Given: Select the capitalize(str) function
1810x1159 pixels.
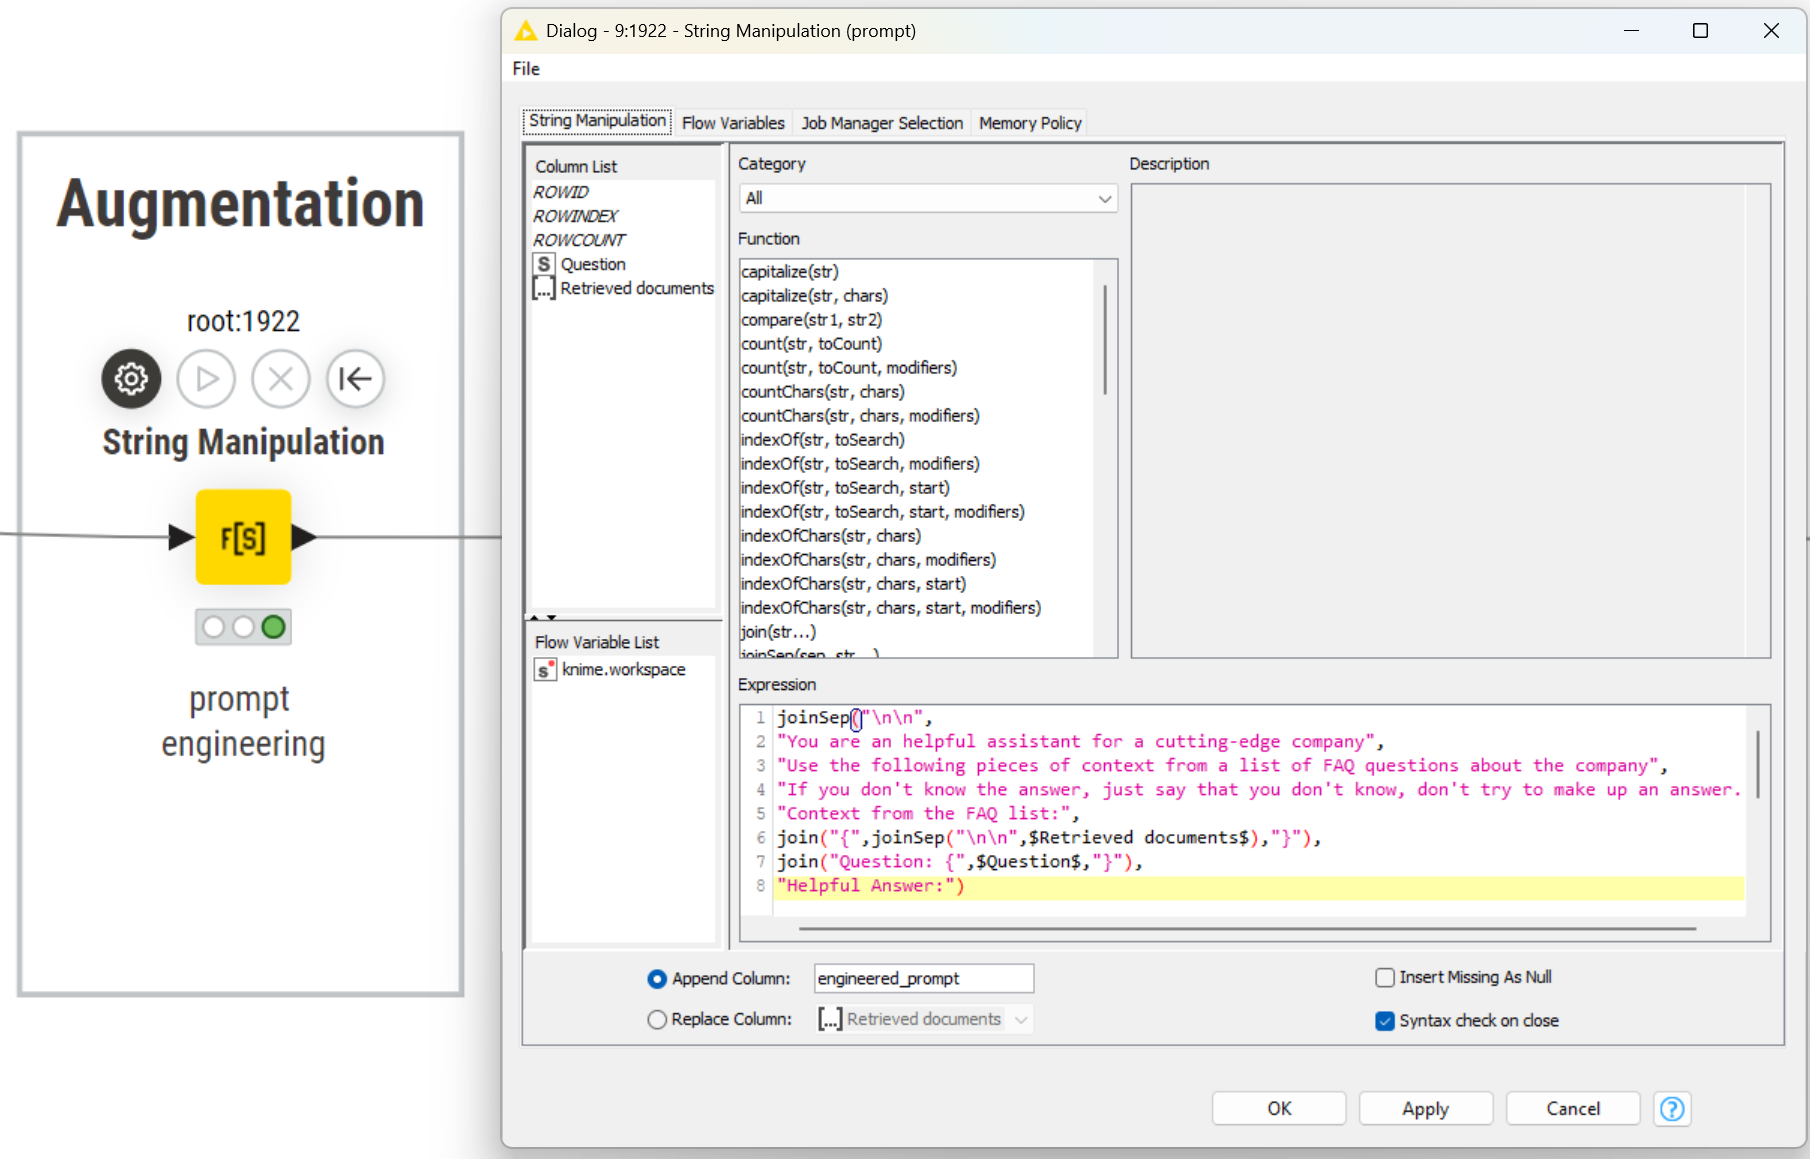Looking at the screenshot, I should pyautogui.click(x=790, y=271).
